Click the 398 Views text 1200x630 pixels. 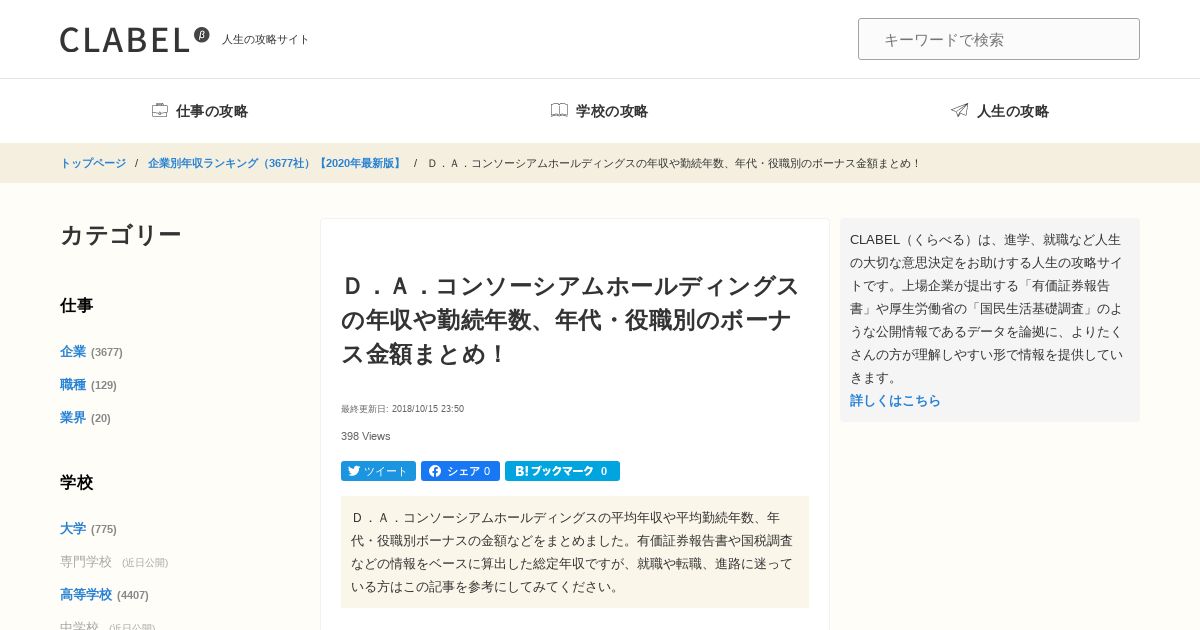pyautogui.click(x=366, y=436)
